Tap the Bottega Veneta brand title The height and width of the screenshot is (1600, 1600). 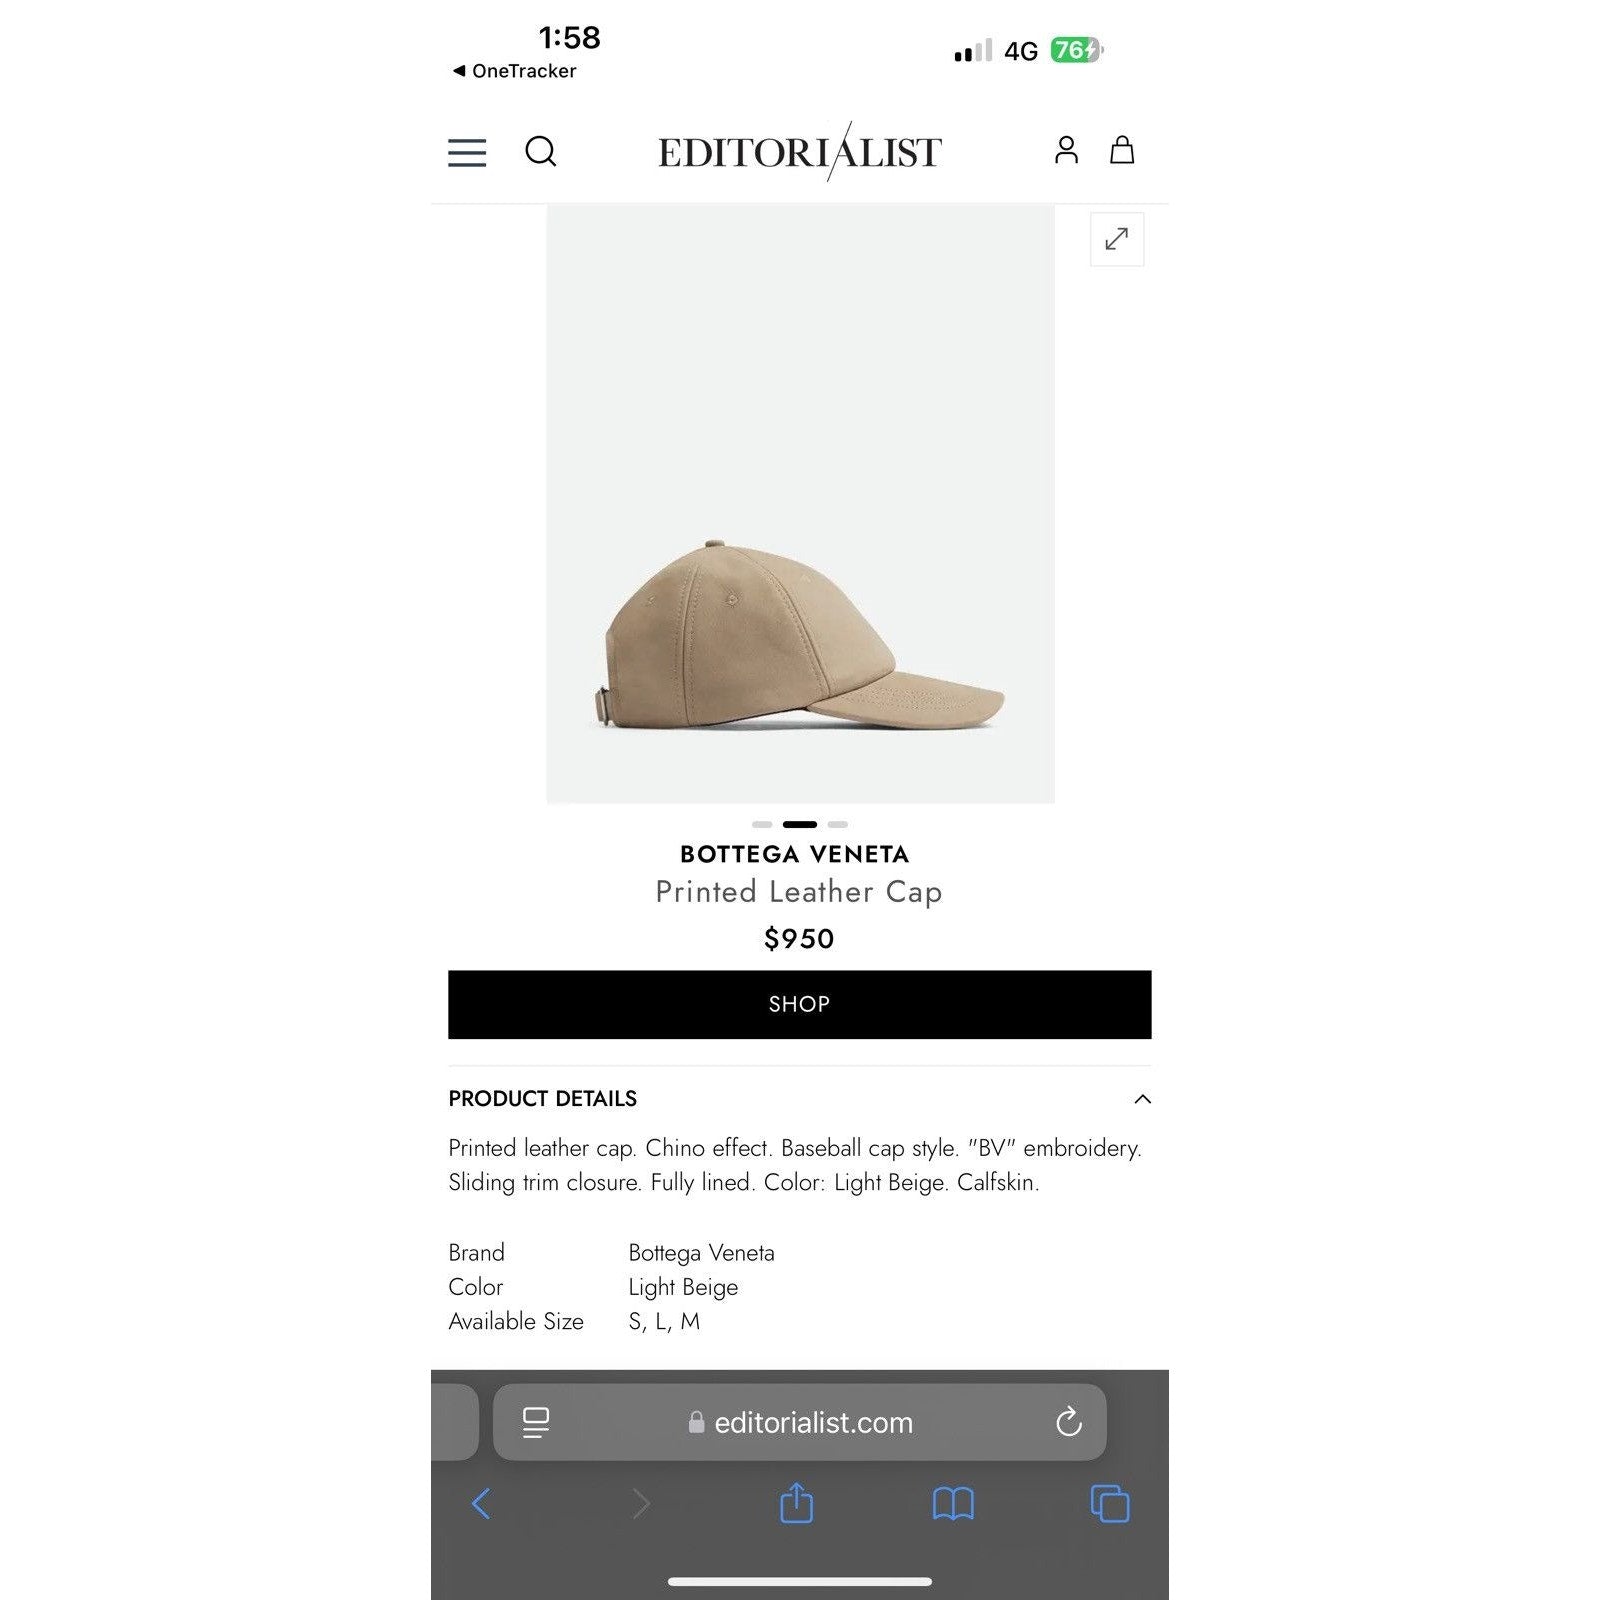pos(795,854)
